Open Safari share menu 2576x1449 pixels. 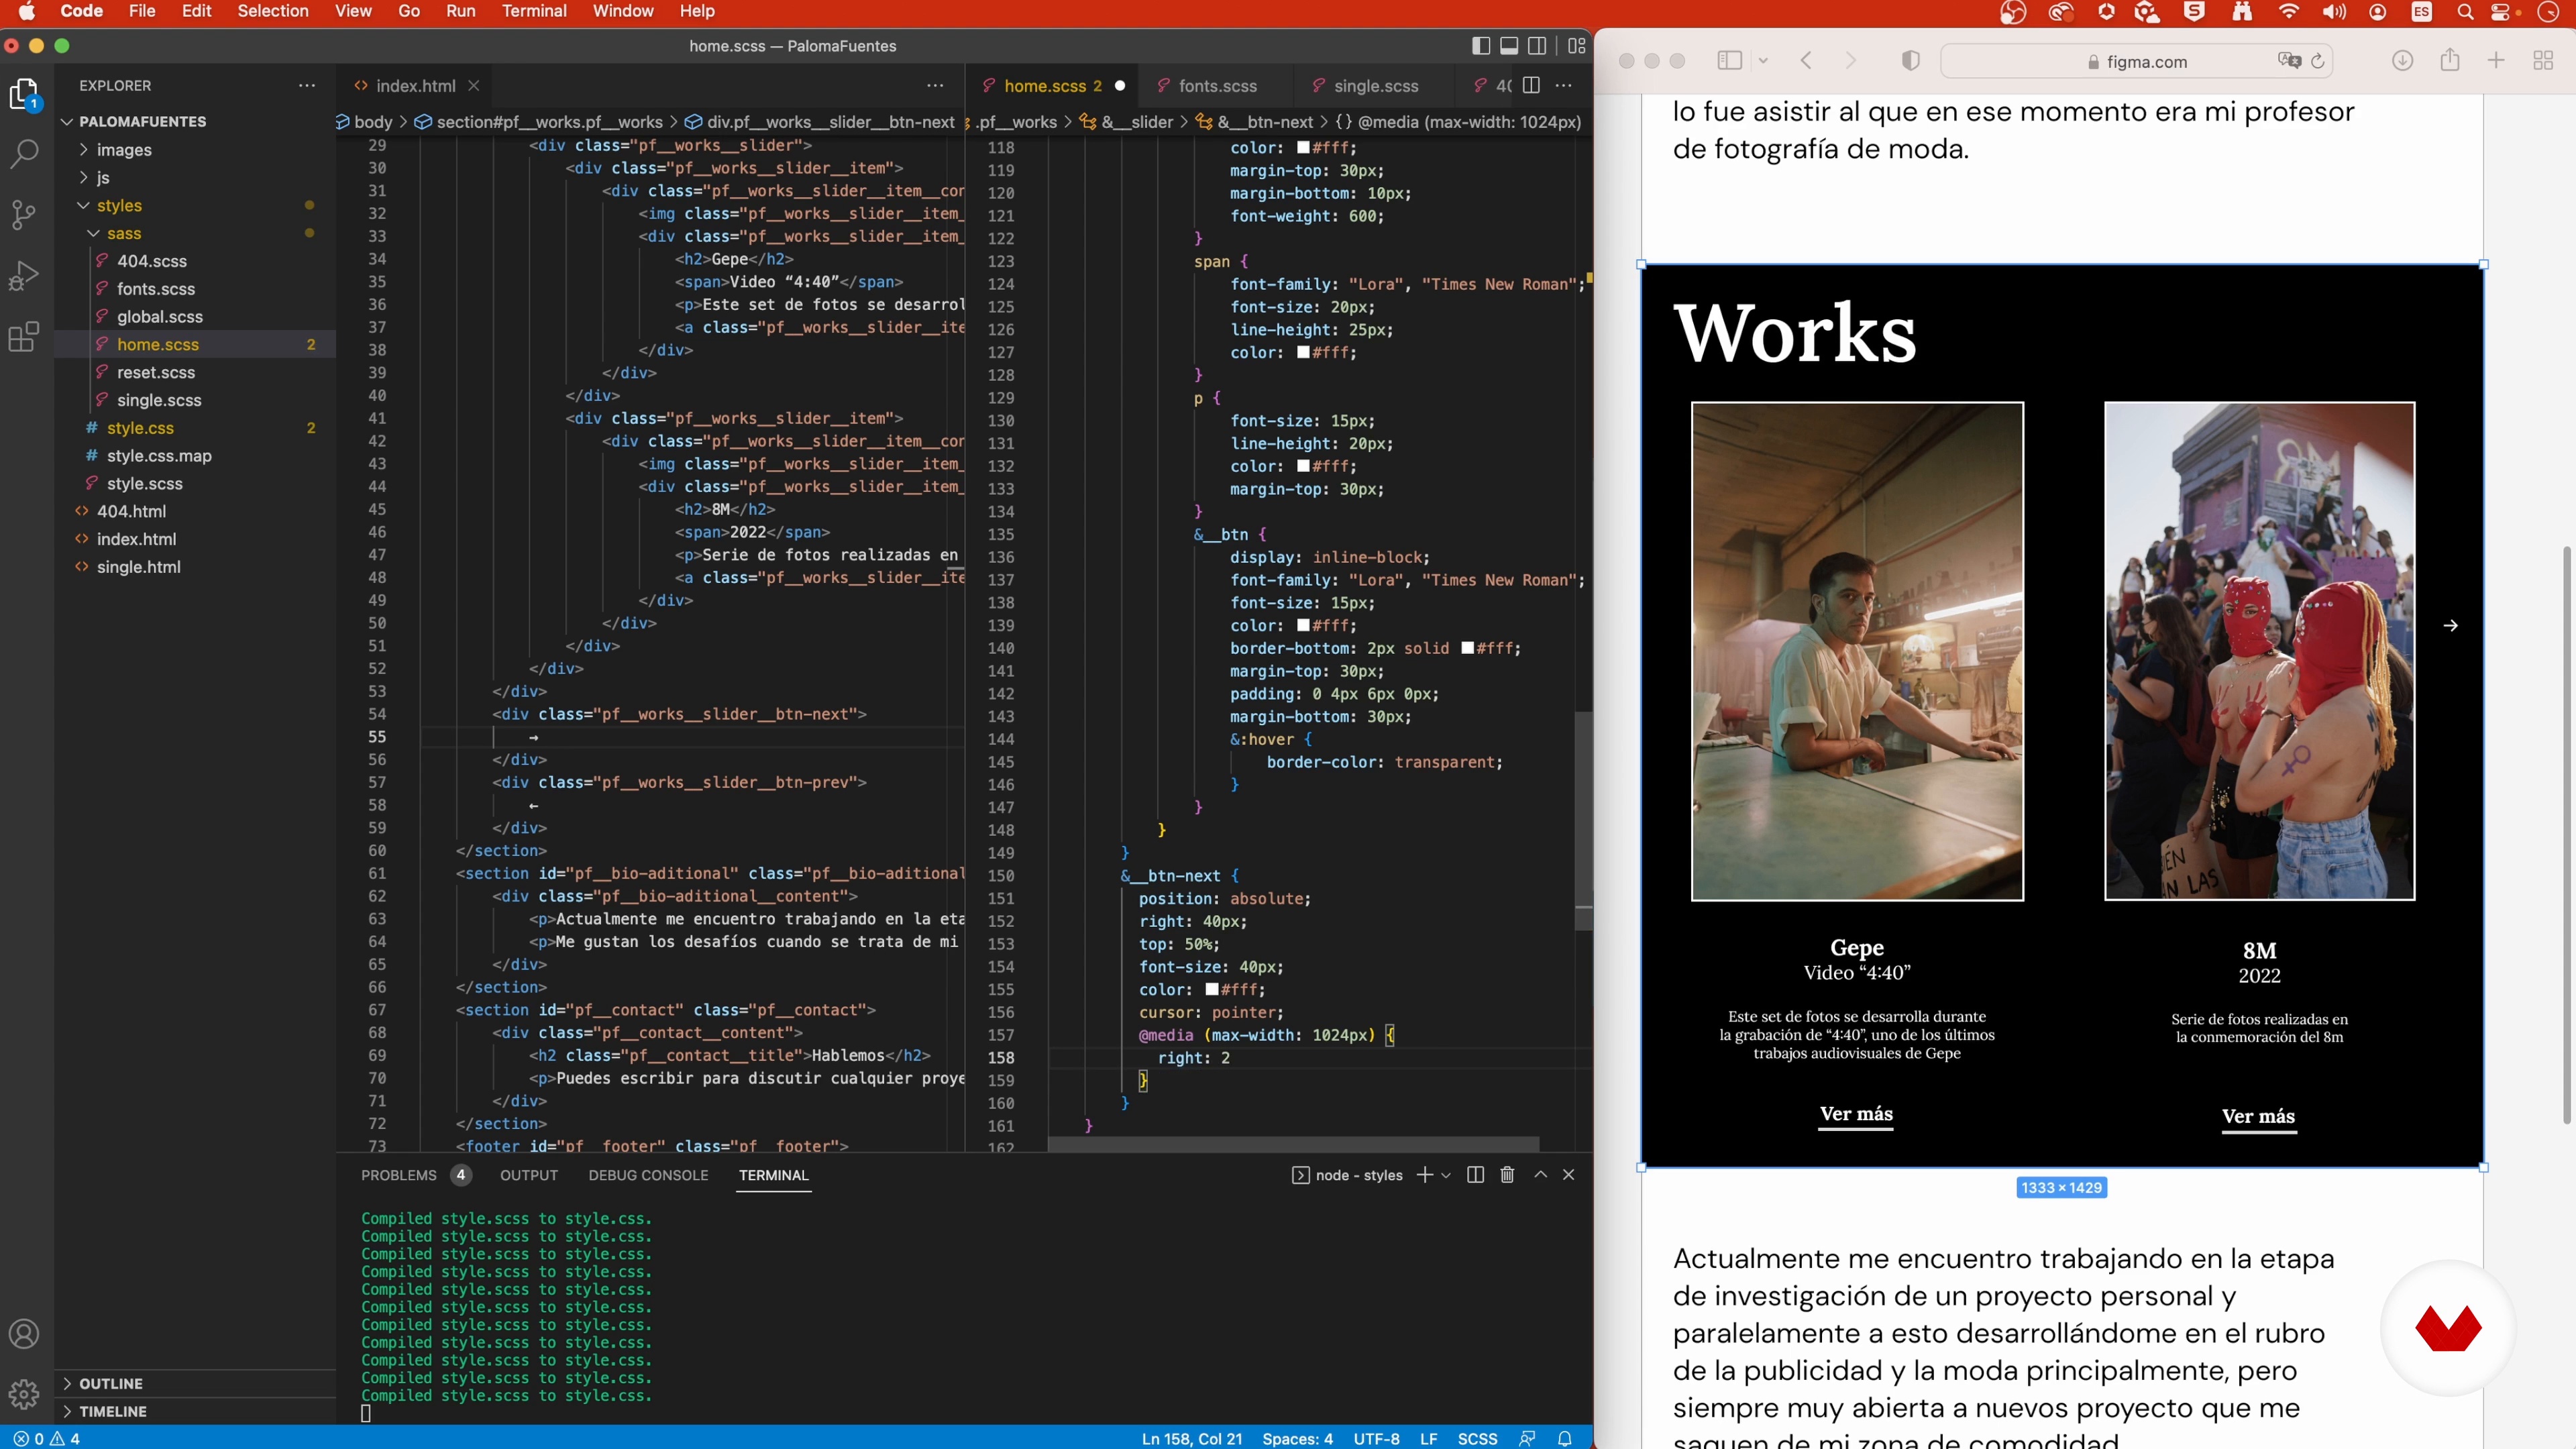coord(2449,61)
